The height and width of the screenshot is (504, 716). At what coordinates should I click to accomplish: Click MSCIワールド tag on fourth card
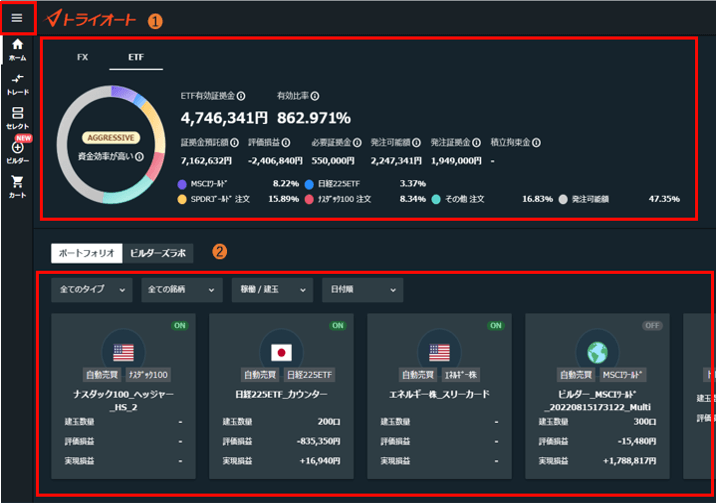click(x=622, y=375)
